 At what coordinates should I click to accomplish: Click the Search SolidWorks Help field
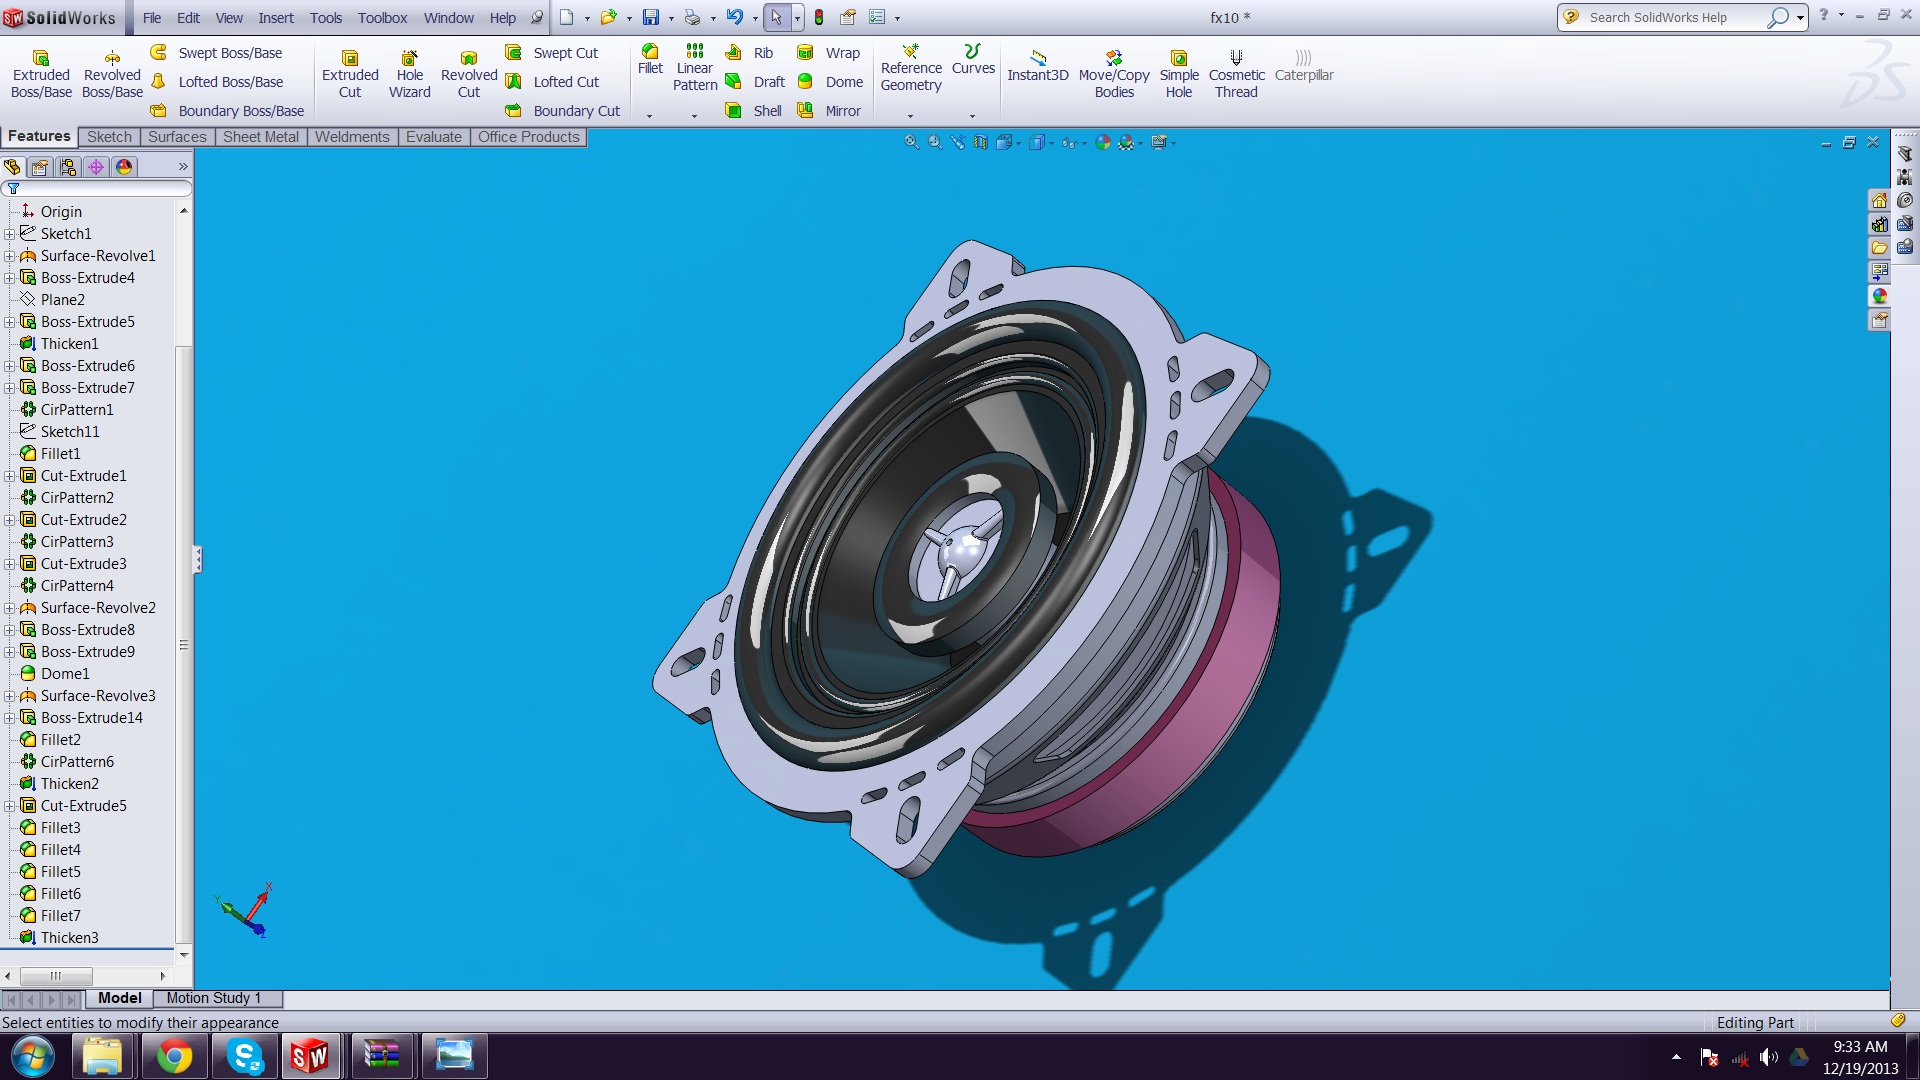(x=1675, y=17)
